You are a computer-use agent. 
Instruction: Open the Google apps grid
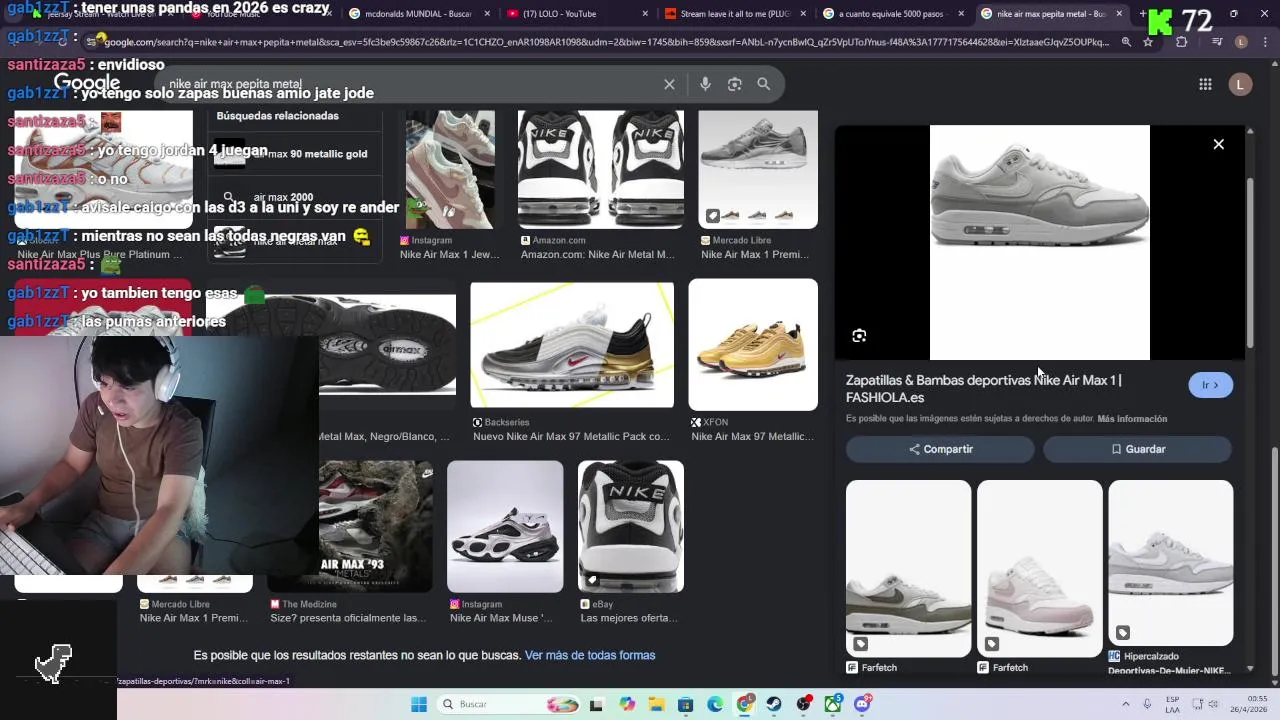click(1205, 84)
